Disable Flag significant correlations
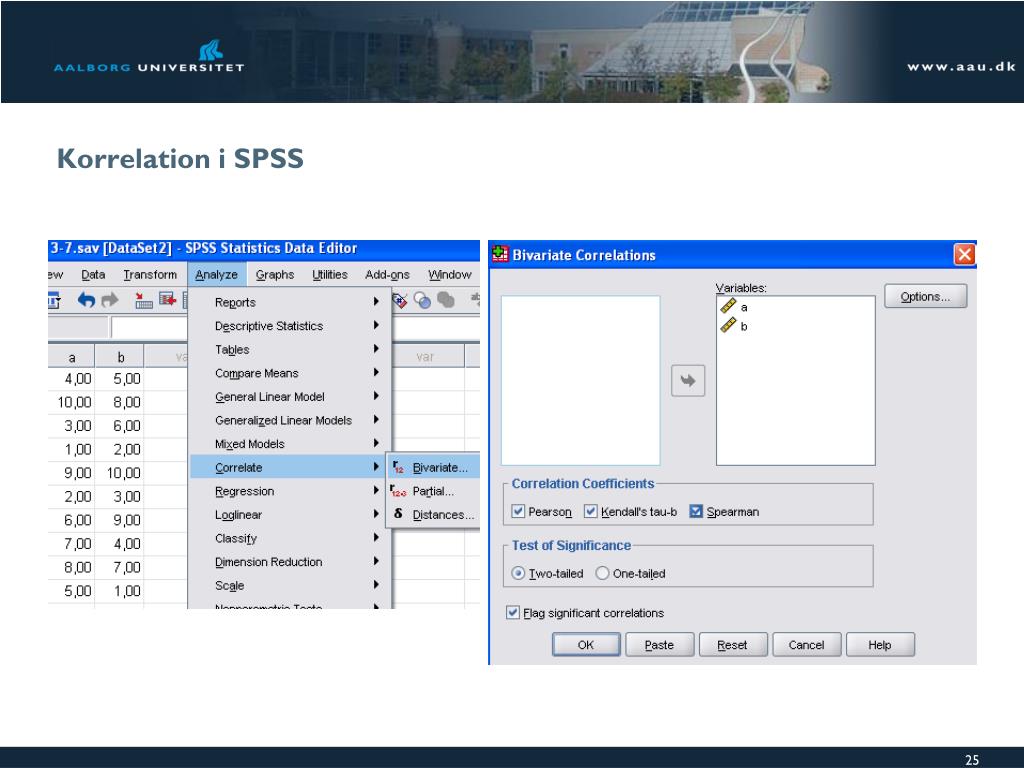 (x=513, y=613)
